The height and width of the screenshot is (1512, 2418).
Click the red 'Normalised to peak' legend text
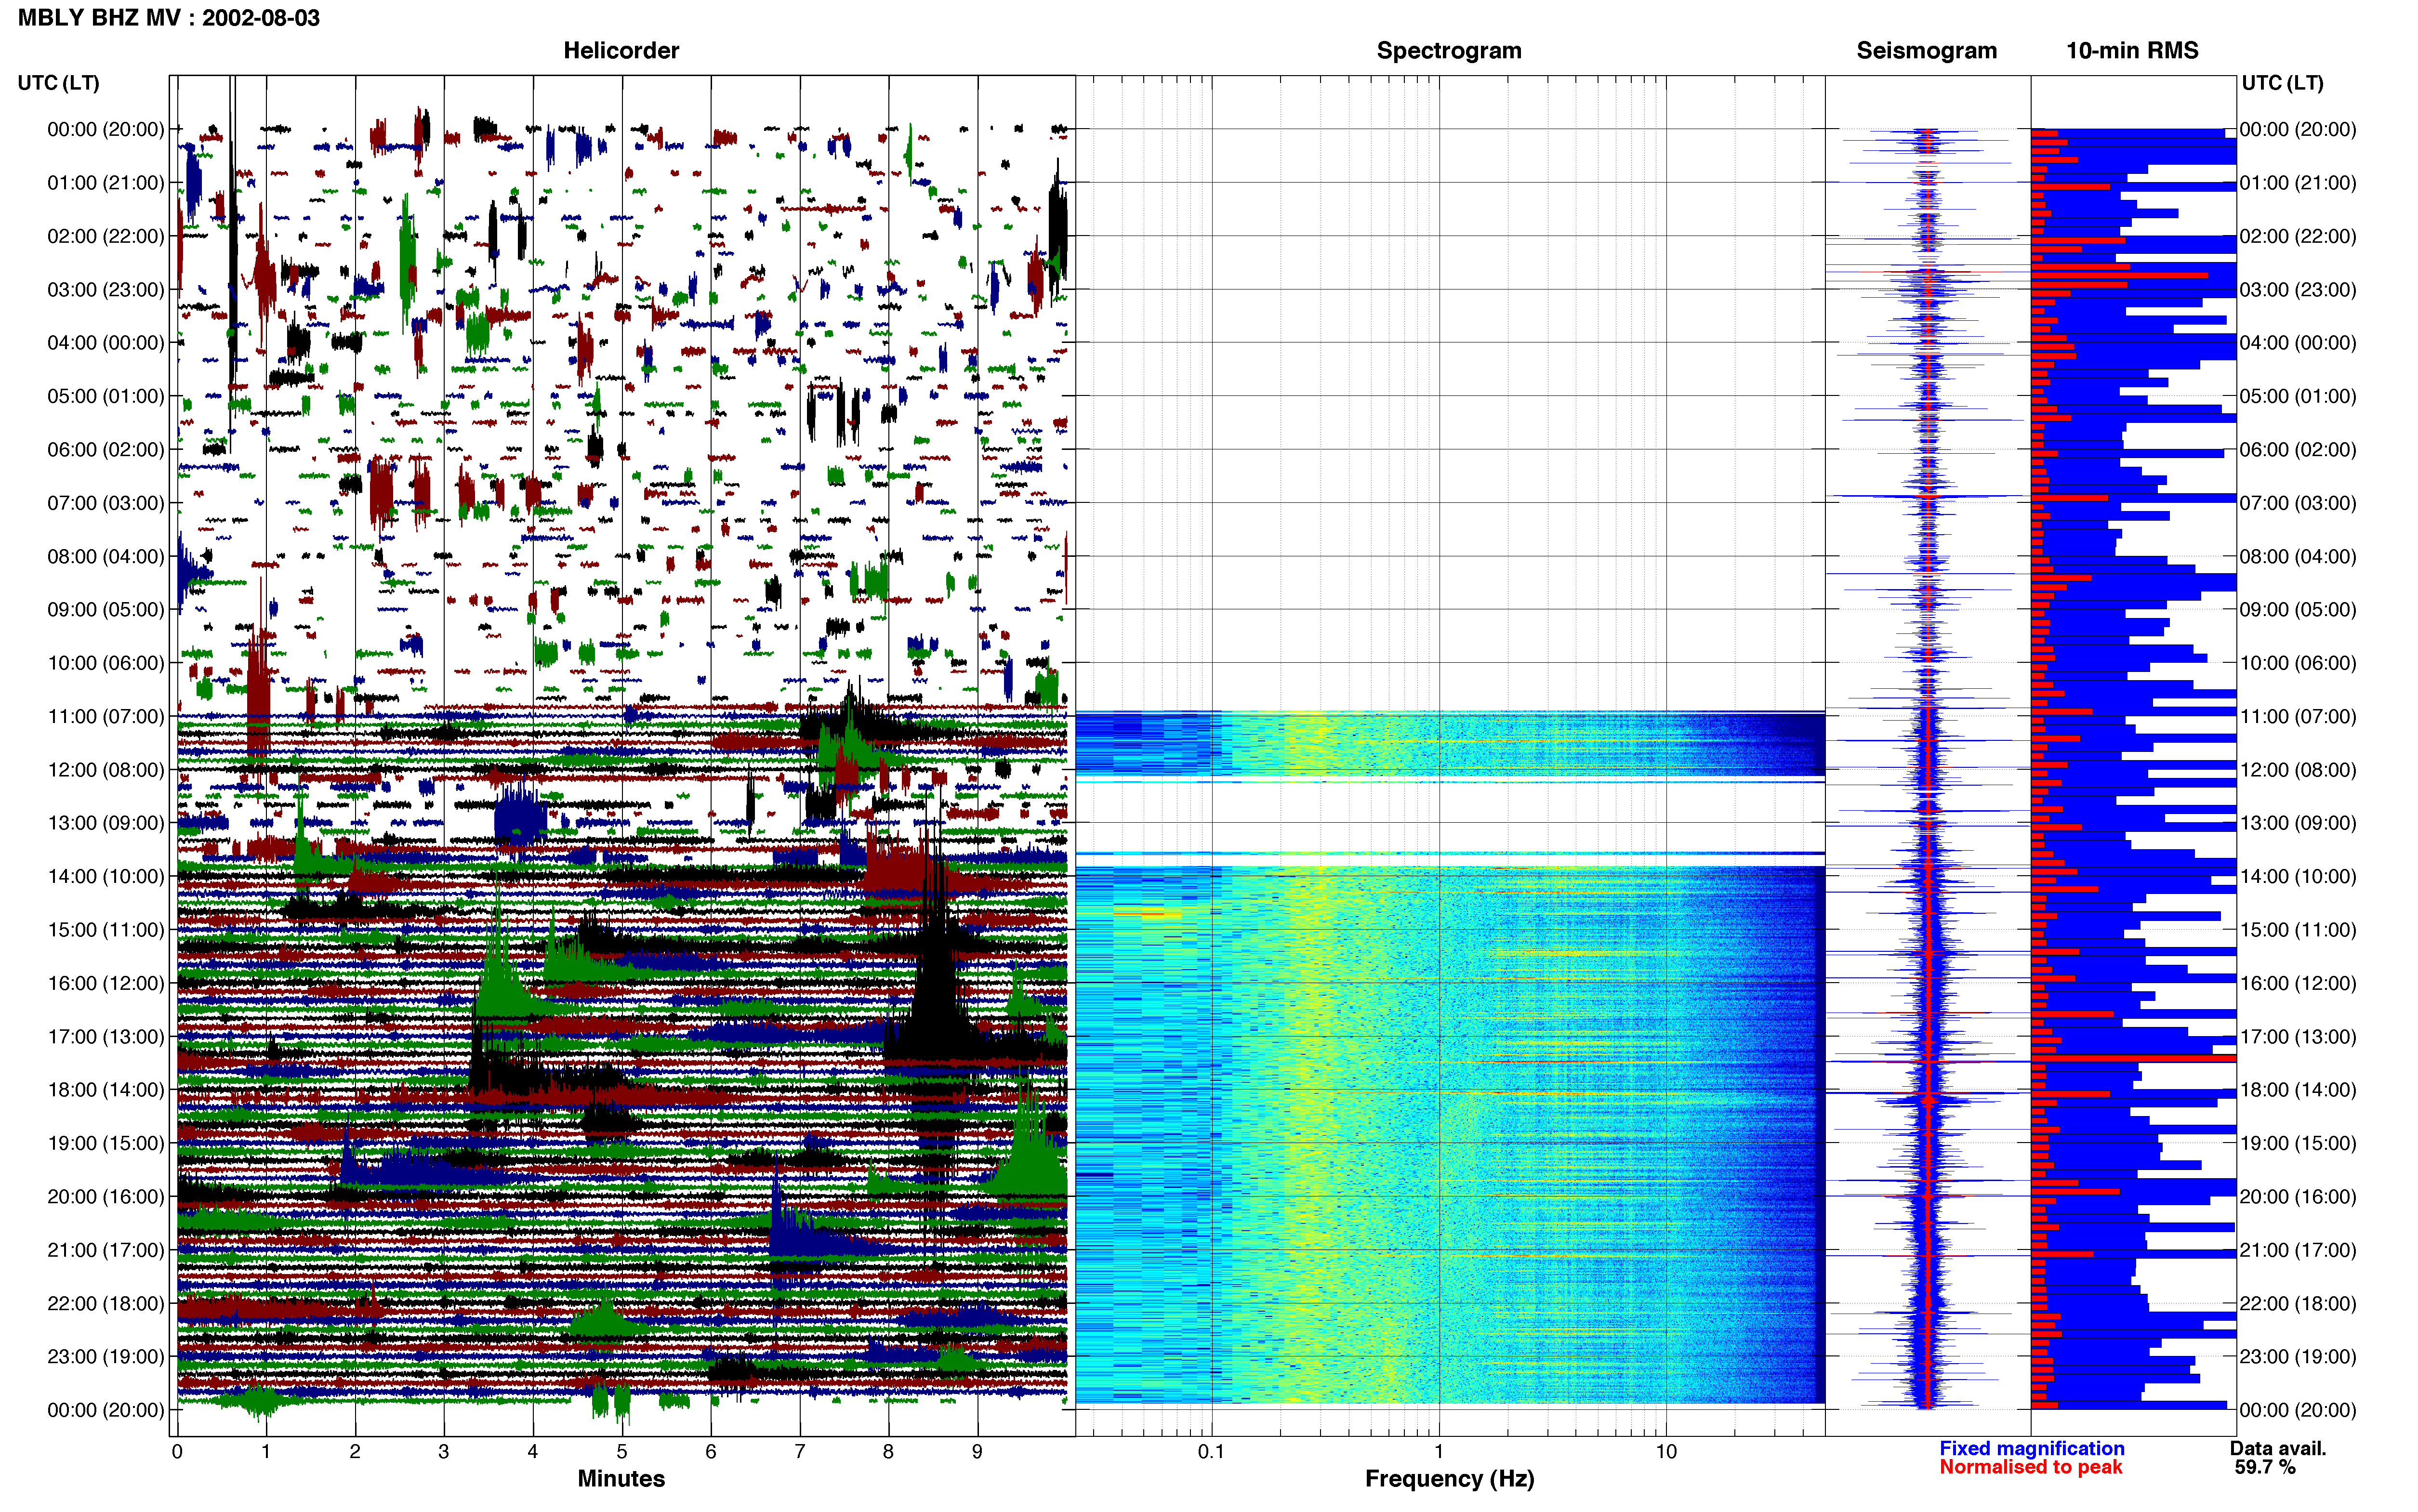(2031, 1467)
